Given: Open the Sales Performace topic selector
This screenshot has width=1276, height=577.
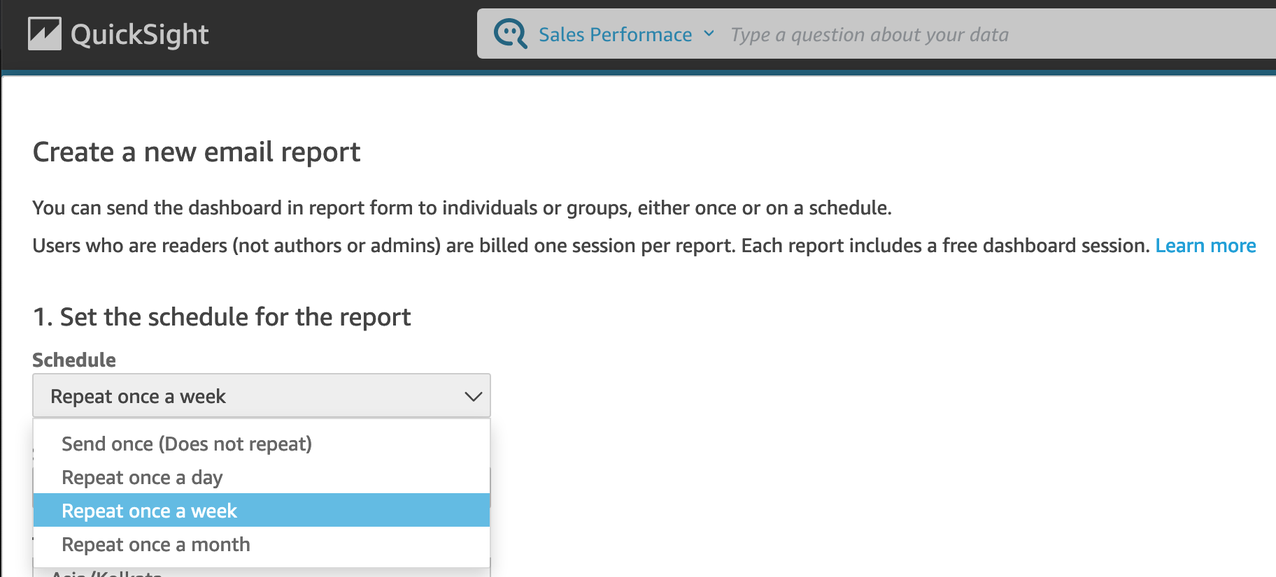Looking at the screenshot, I should (614, 35).
